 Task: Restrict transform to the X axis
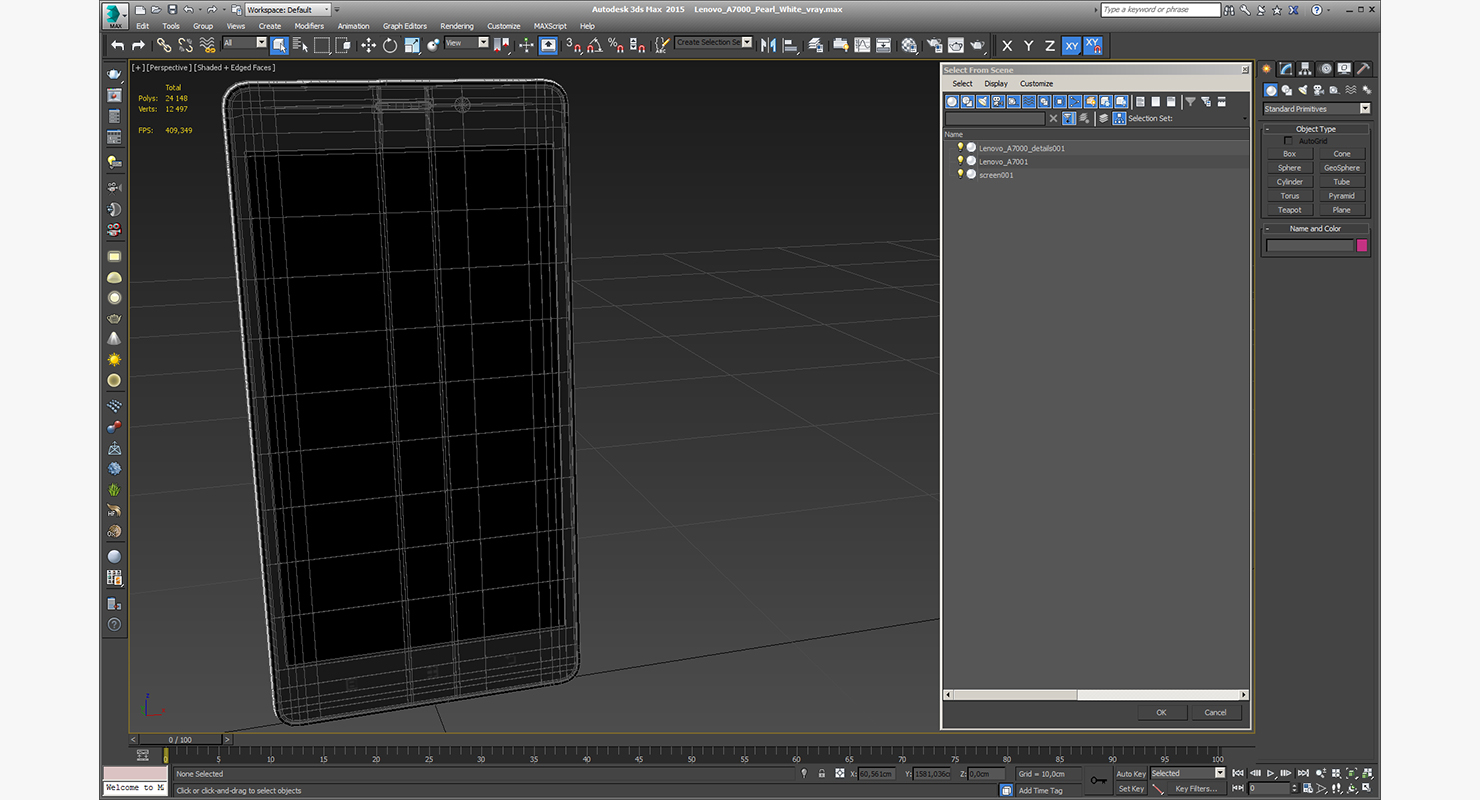(x=1007, y=46)
